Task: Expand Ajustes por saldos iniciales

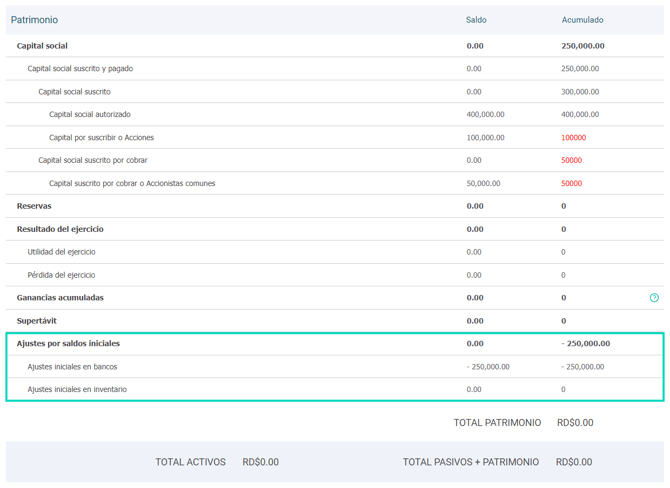Action: click(68, 343)
